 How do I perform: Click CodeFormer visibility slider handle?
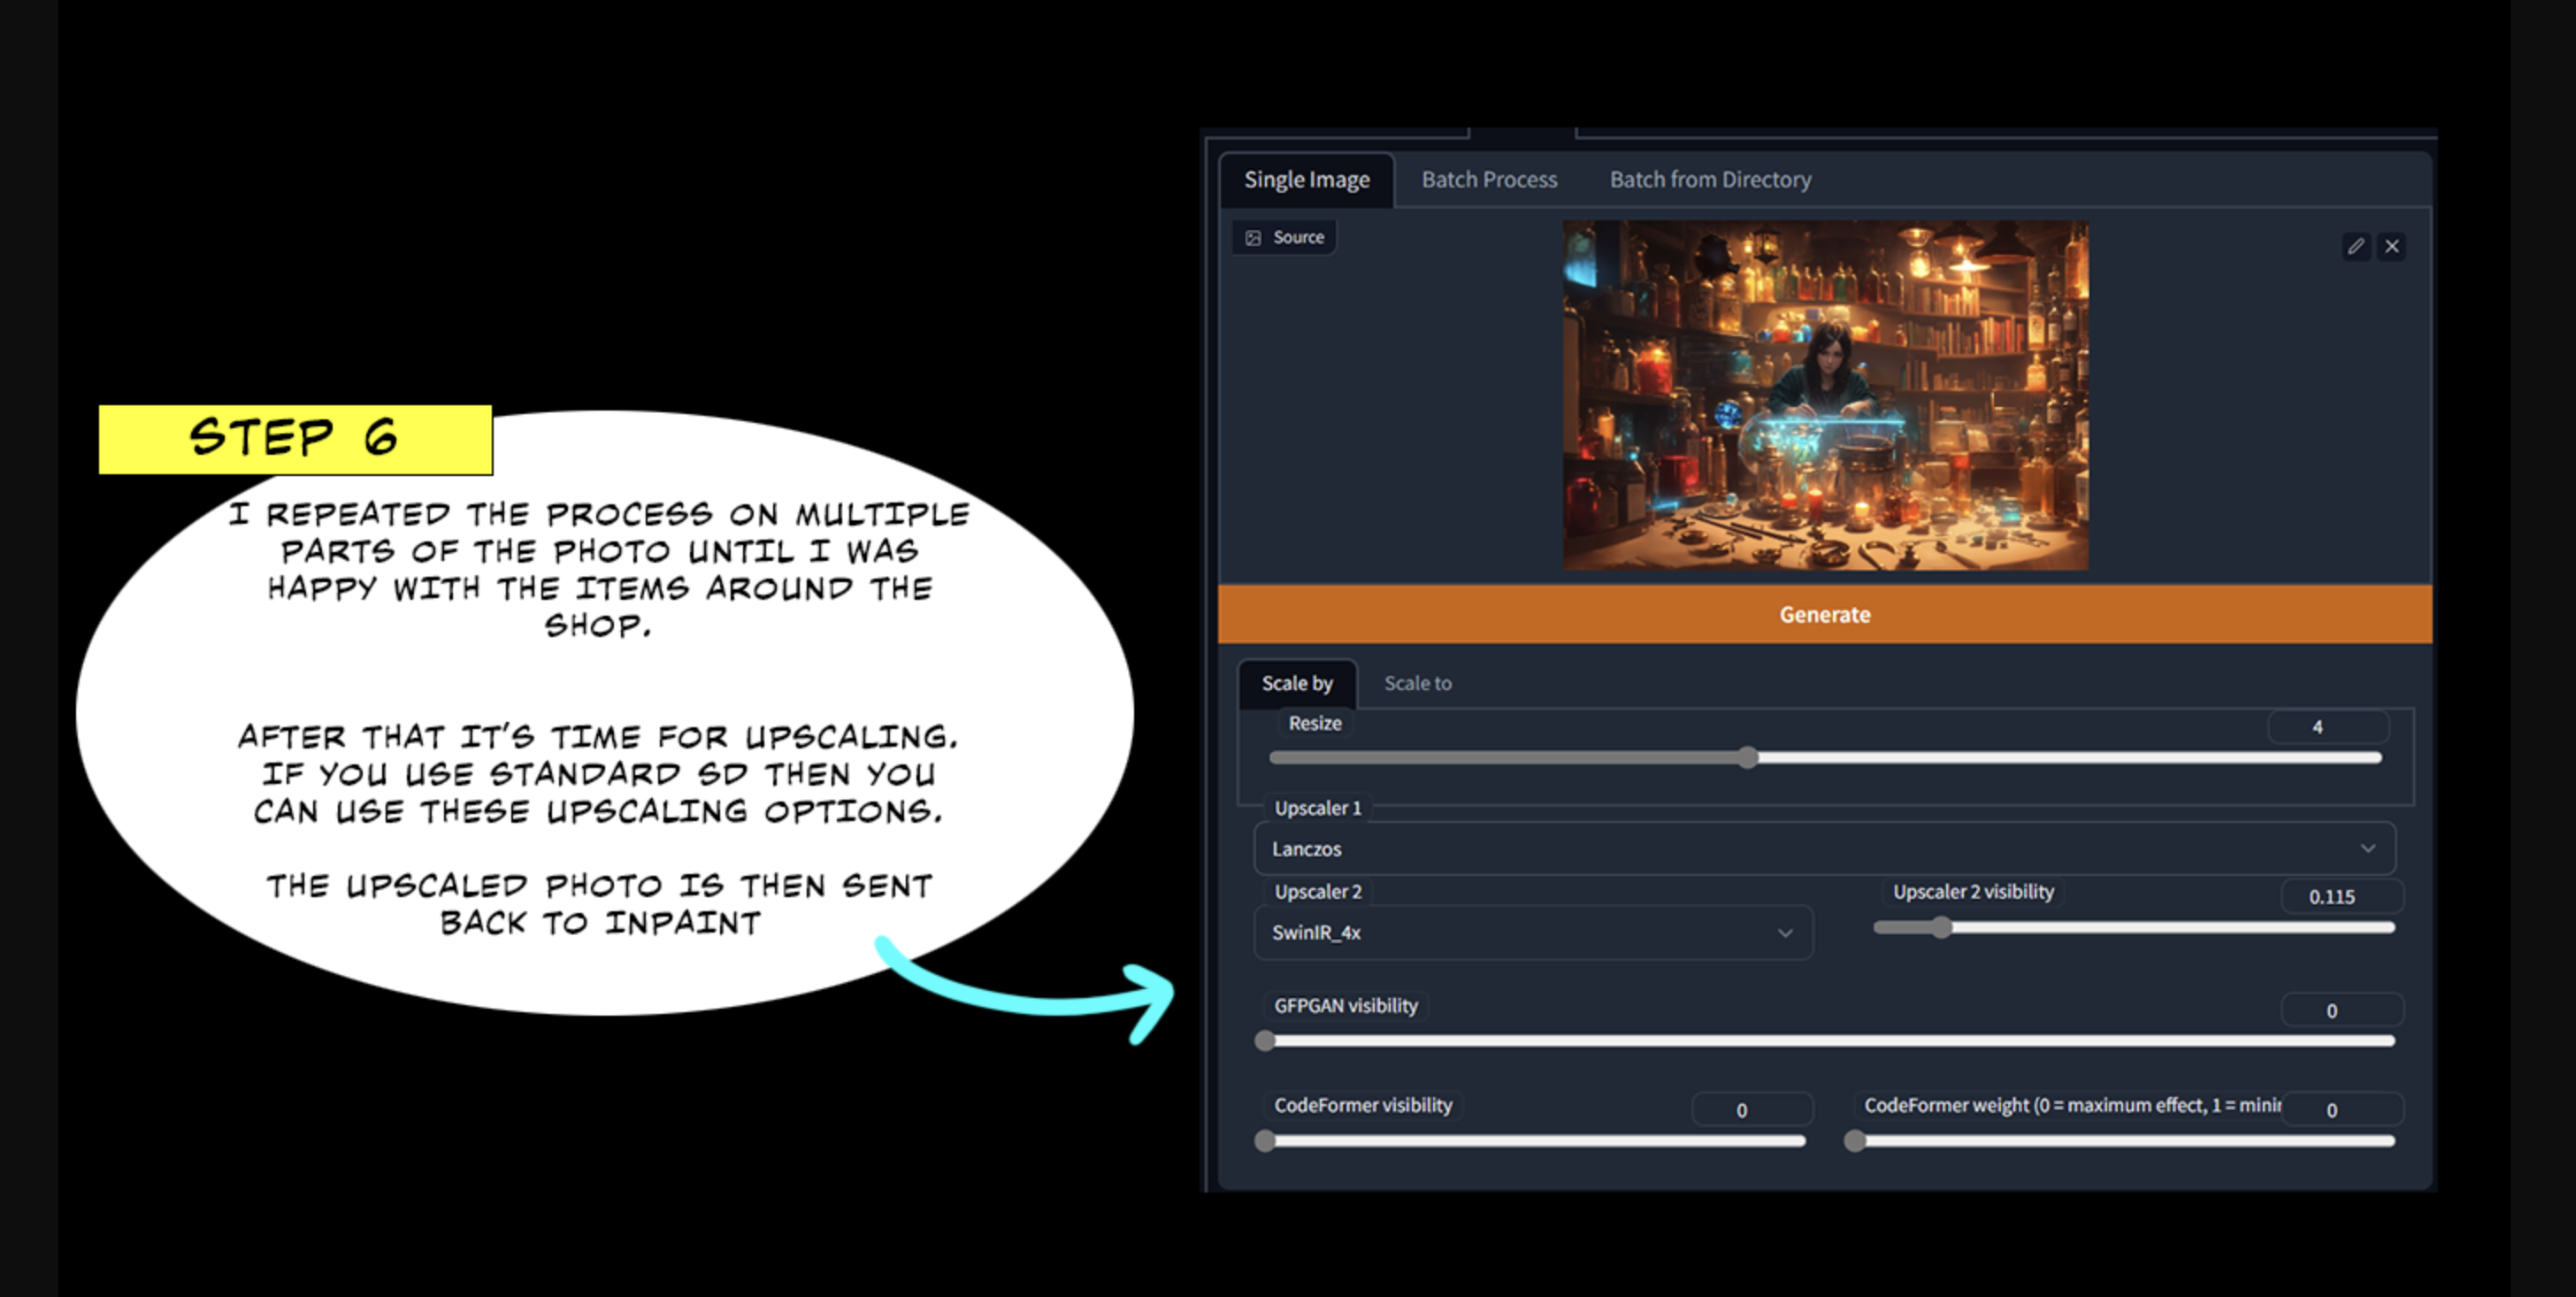click(x=1265, y=1141)
